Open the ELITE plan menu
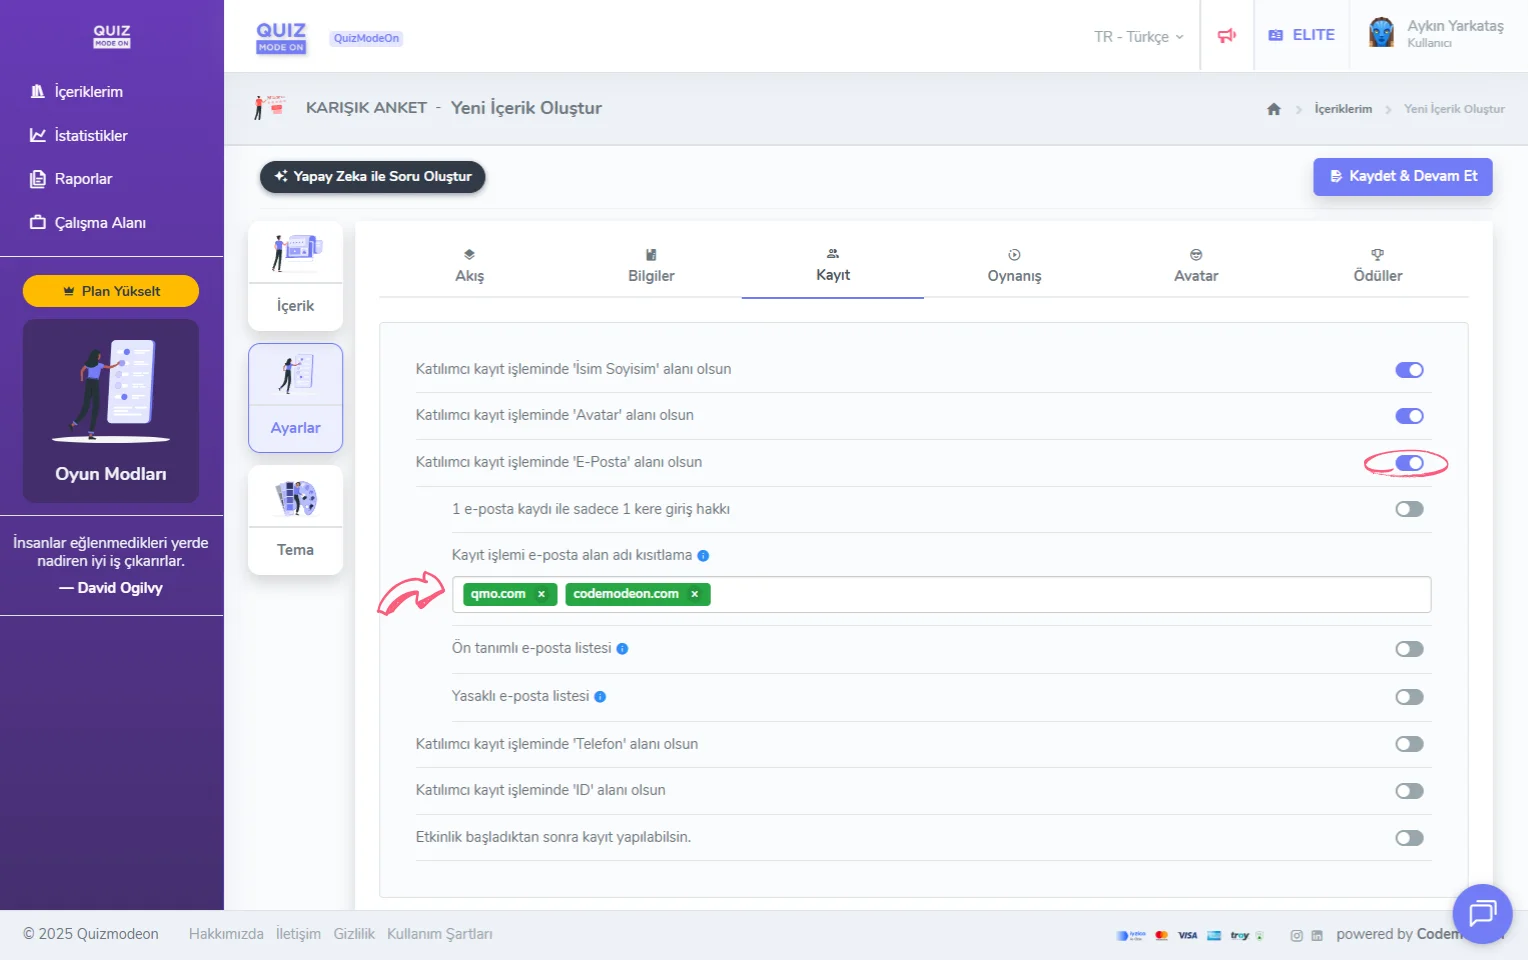Image resolution: width=1528 pixels, height=960 pixels. [1301, 35]
